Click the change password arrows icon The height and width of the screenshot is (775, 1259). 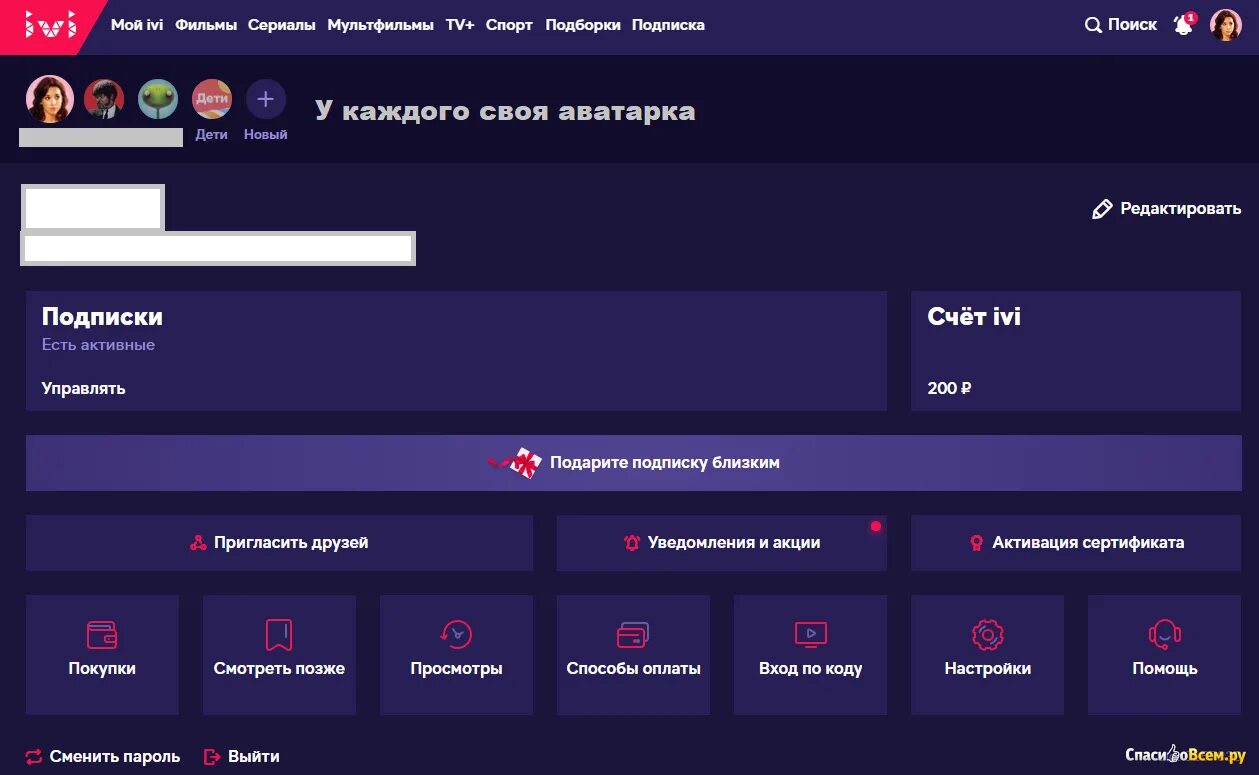(x=34, y=757)
